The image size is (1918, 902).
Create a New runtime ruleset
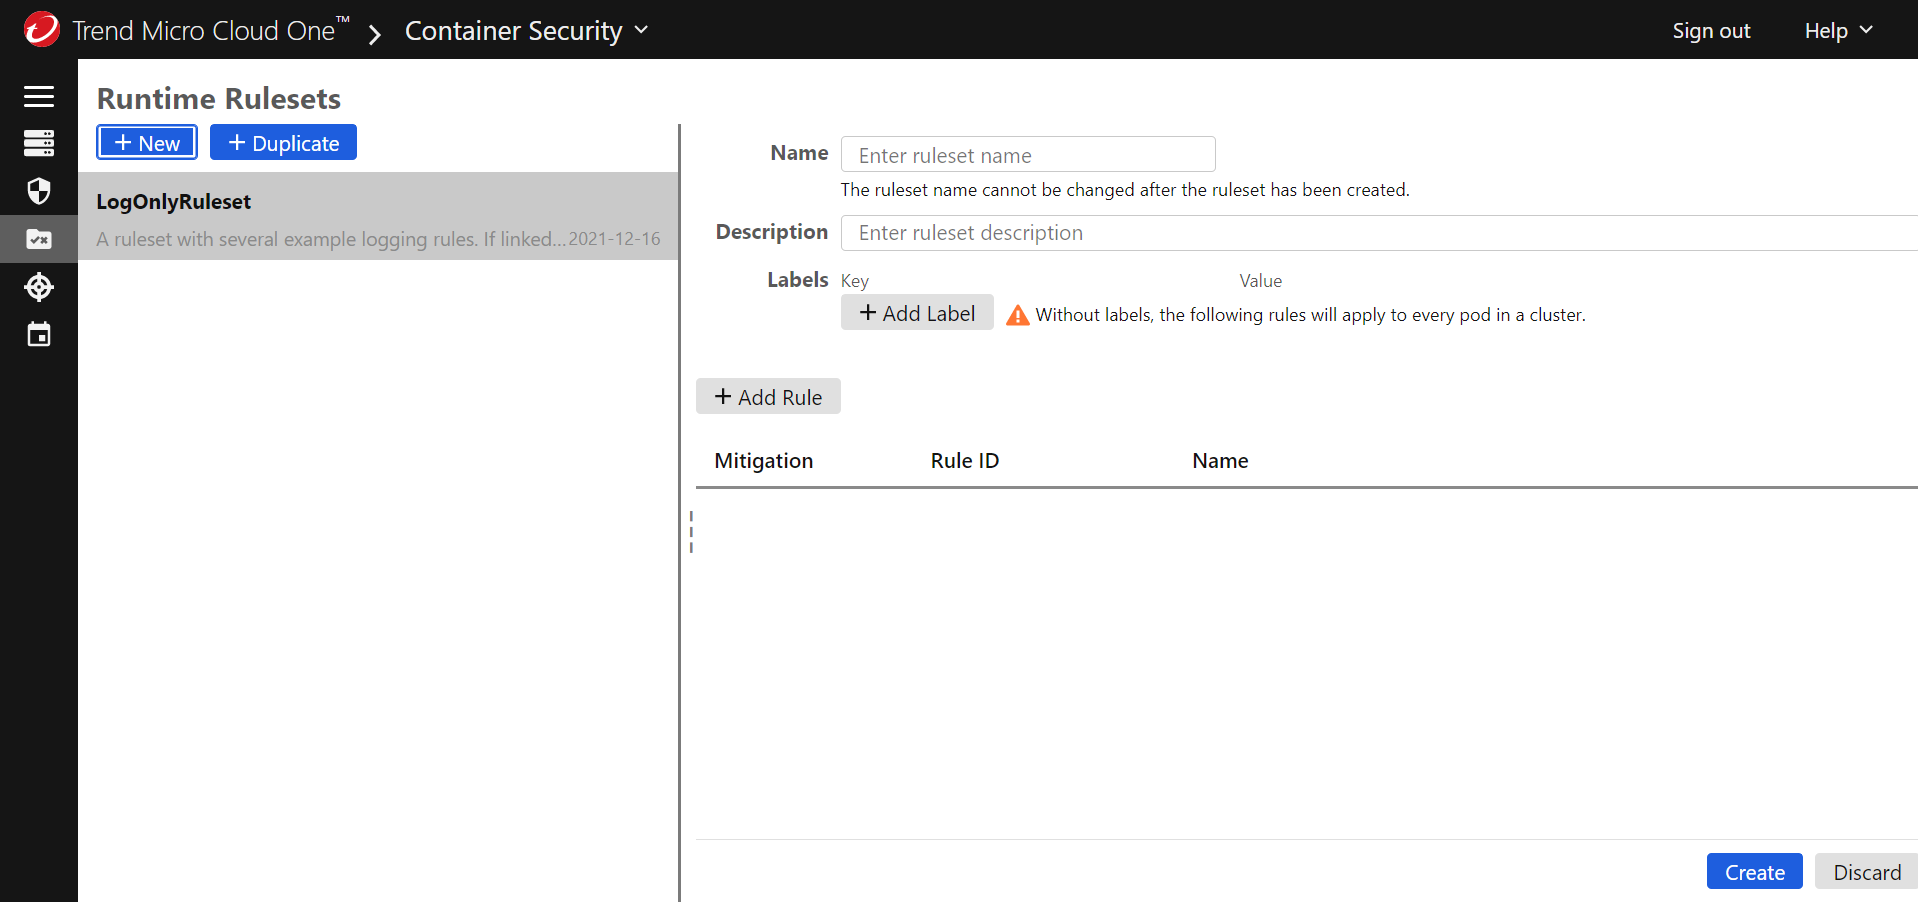[x=147, y=143]
